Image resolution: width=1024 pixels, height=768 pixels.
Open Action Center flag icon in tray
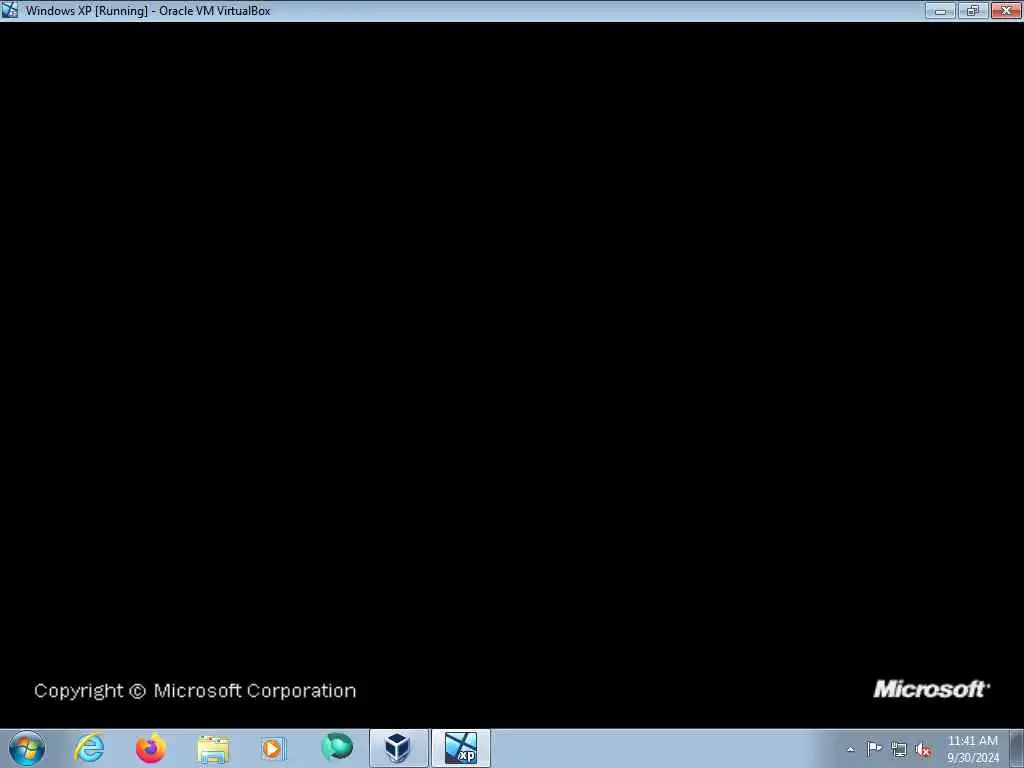874,748
